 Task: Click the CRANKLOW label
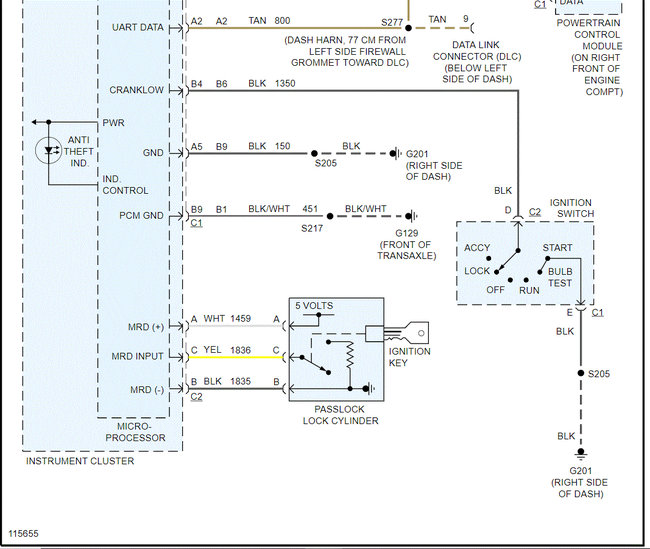pos(136,90)
